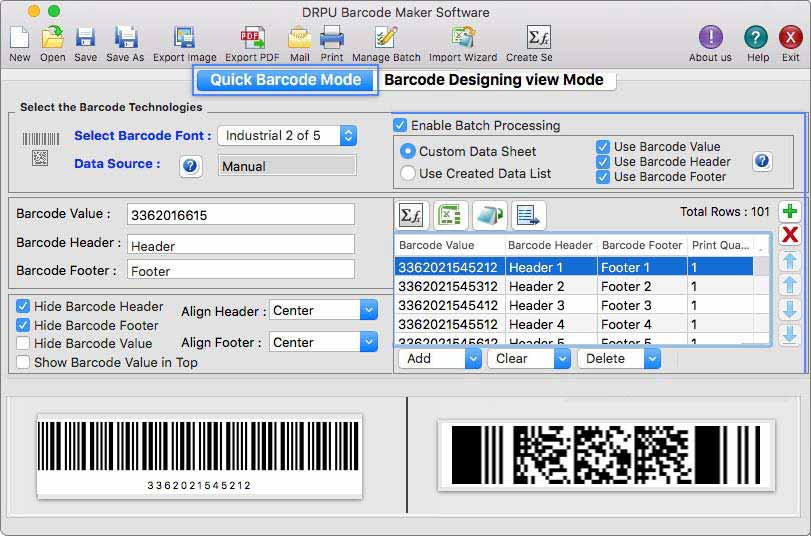The height and width of the screenshot is (536, 811).
Task: Click the Barcode Footer input field
Action: (241, 270)
